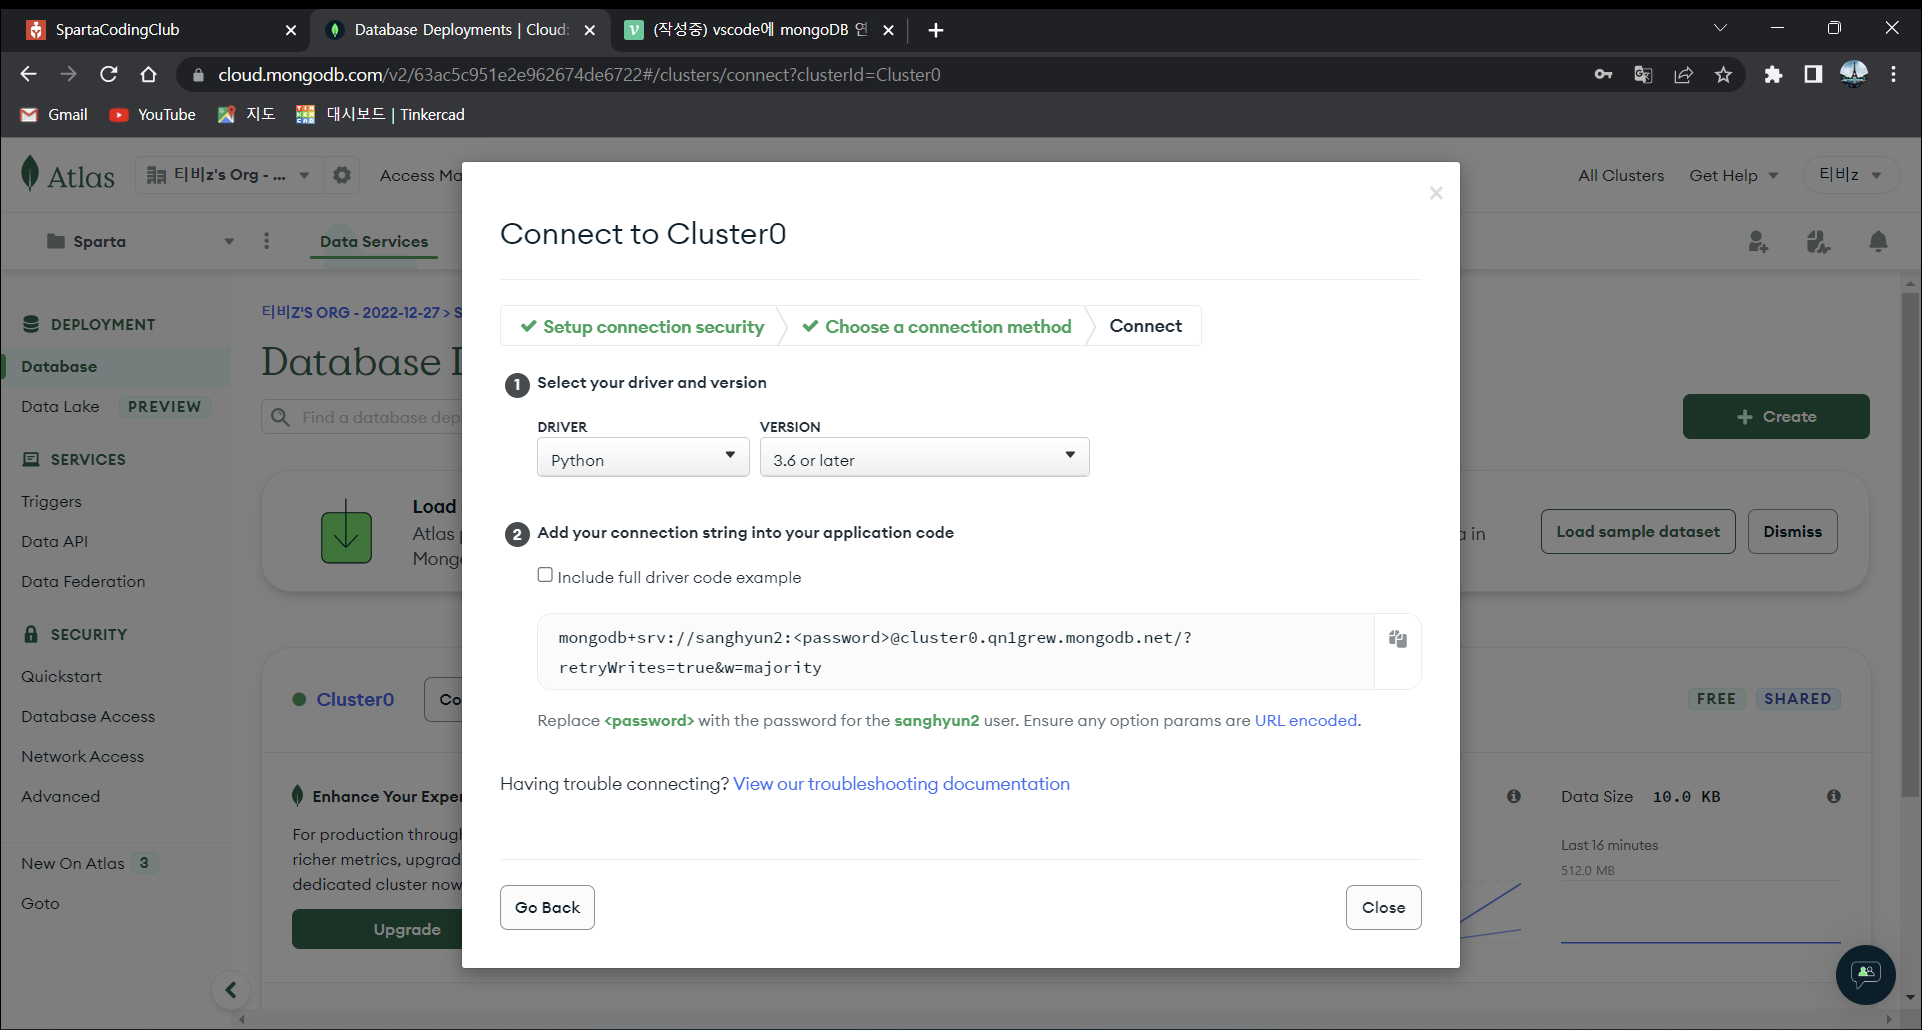This screenshot has height=1030, width=1922.
Task: Click the Atlas leaf logo
Action: (x=31, y=172)
